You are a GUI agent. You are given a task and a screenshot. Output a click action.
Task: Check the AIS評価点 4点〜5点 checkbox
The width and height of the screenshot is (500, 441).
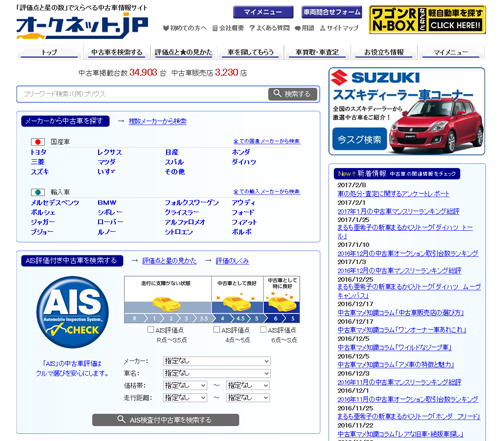tap(217, 330)
